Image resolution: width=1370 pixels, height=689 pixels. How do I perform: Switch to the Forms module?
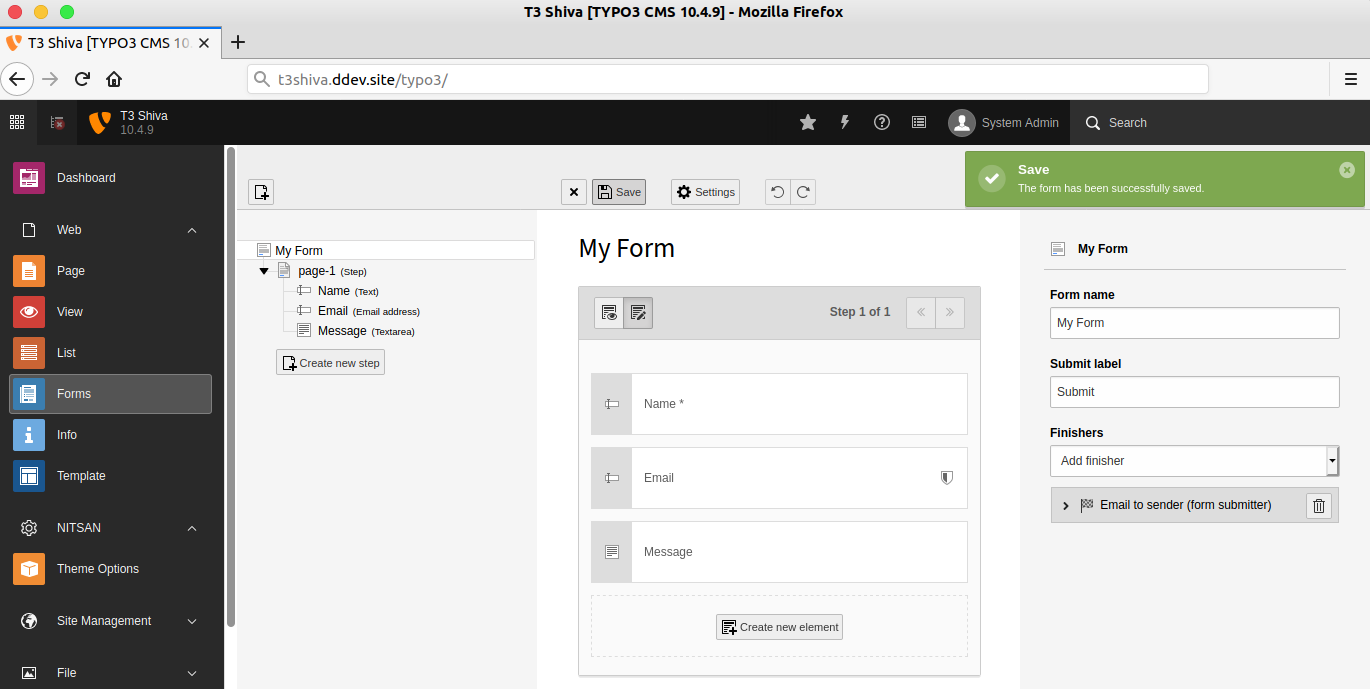pos(110,393)
